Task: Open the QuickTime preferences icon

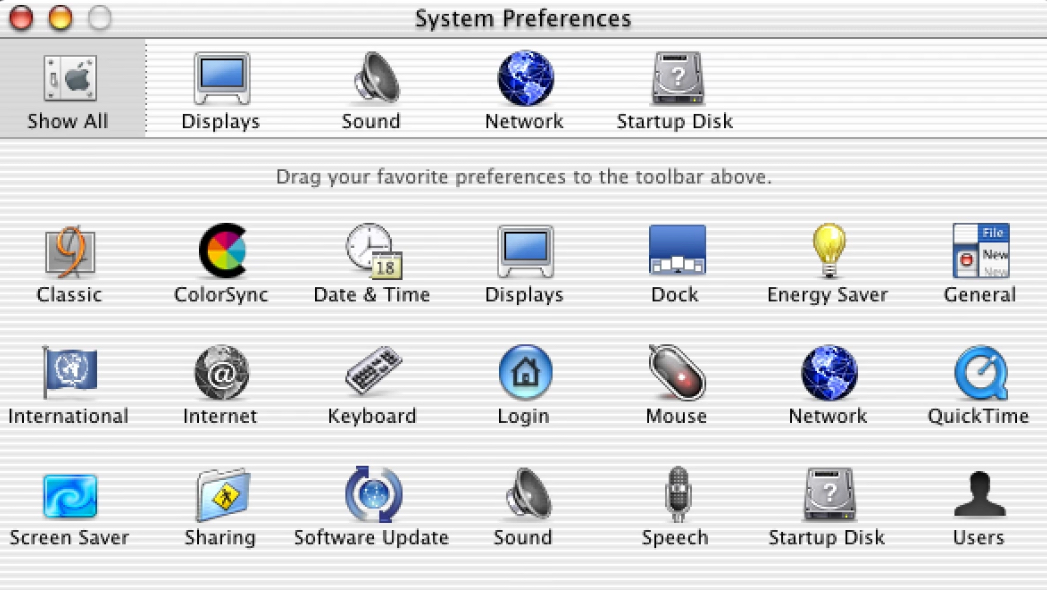Action: pyautogui.click(x=981, y=372)
